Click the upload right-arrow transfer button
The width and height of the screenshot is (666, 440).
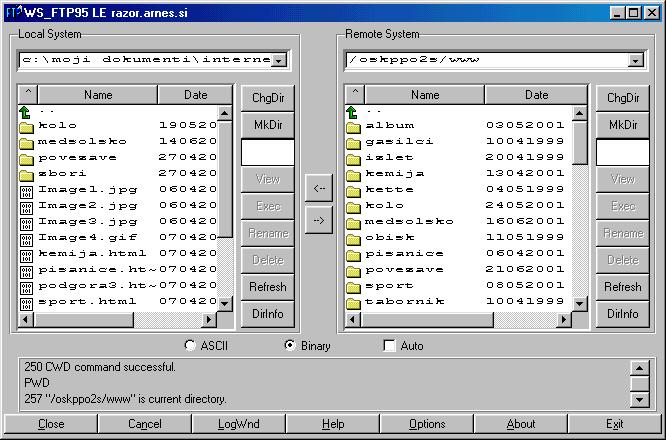click(x=318, y=220)
